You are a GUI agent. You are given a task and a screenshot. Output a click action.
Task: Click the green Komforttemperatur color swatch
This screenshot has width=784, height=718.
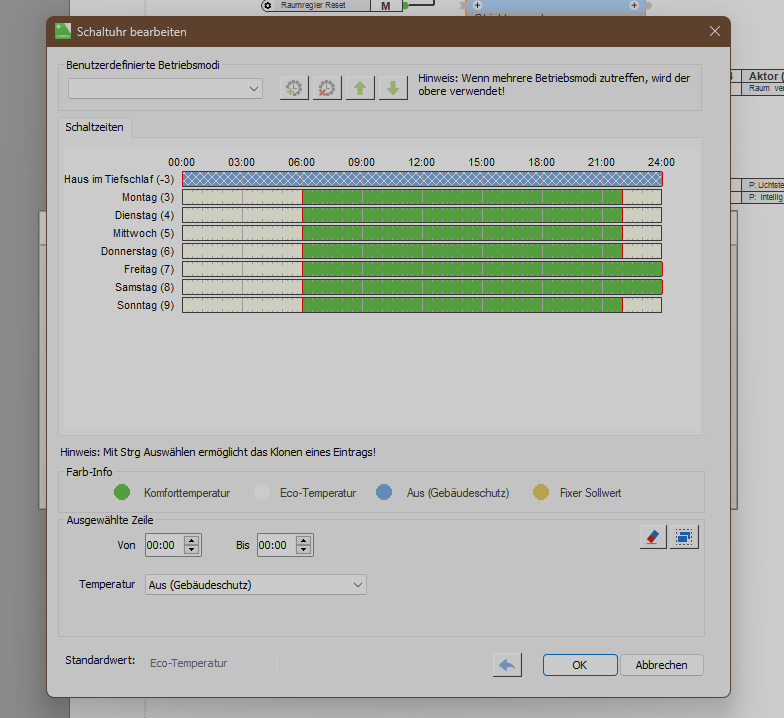coord(122,492)
